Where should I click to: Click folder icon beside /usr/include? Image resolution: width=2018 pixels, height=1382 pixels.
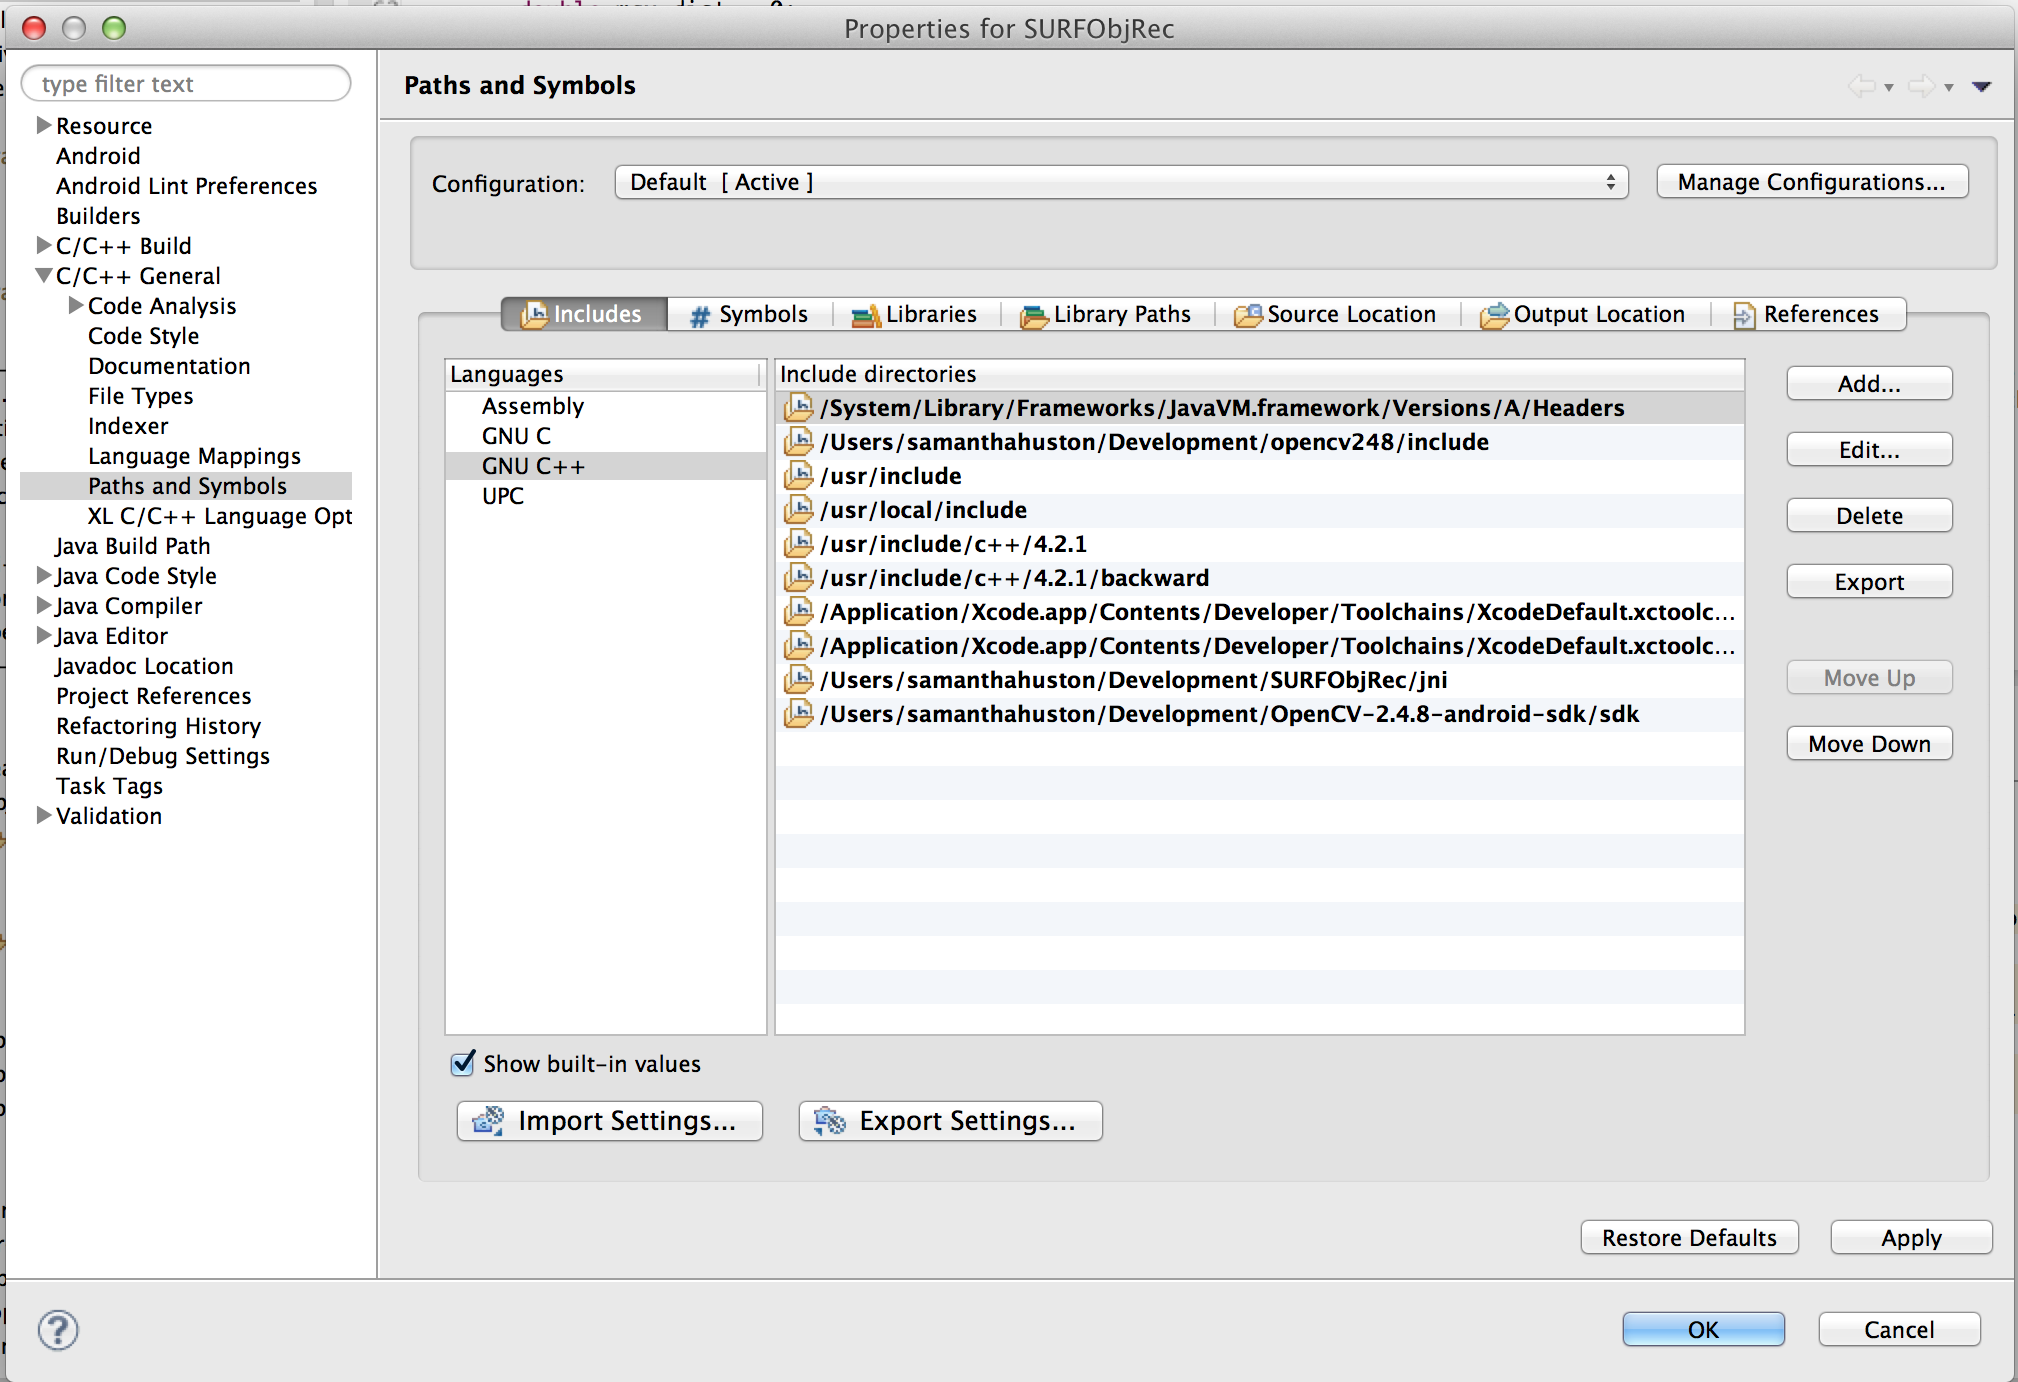pos(798,475)
